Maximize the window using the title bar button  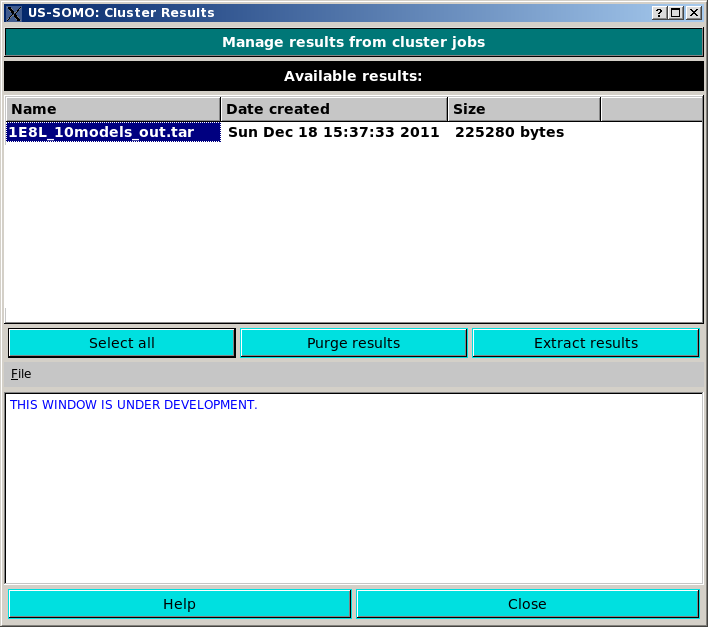tap(676, 13)
